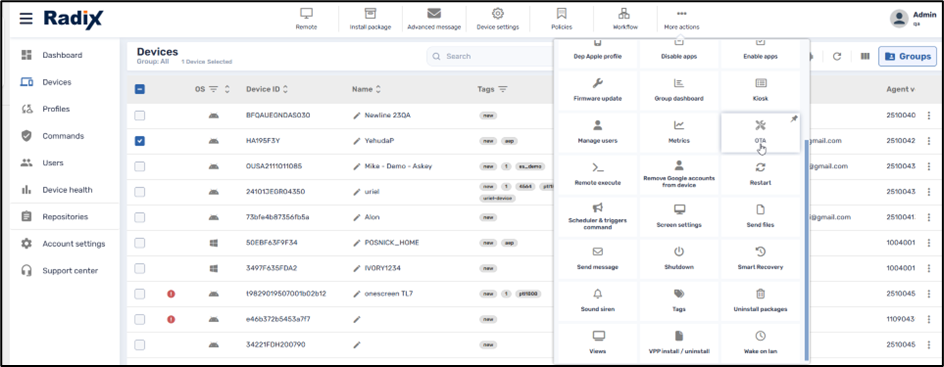
Task: Open Smart Recovery action
Action: coord(760,258)
